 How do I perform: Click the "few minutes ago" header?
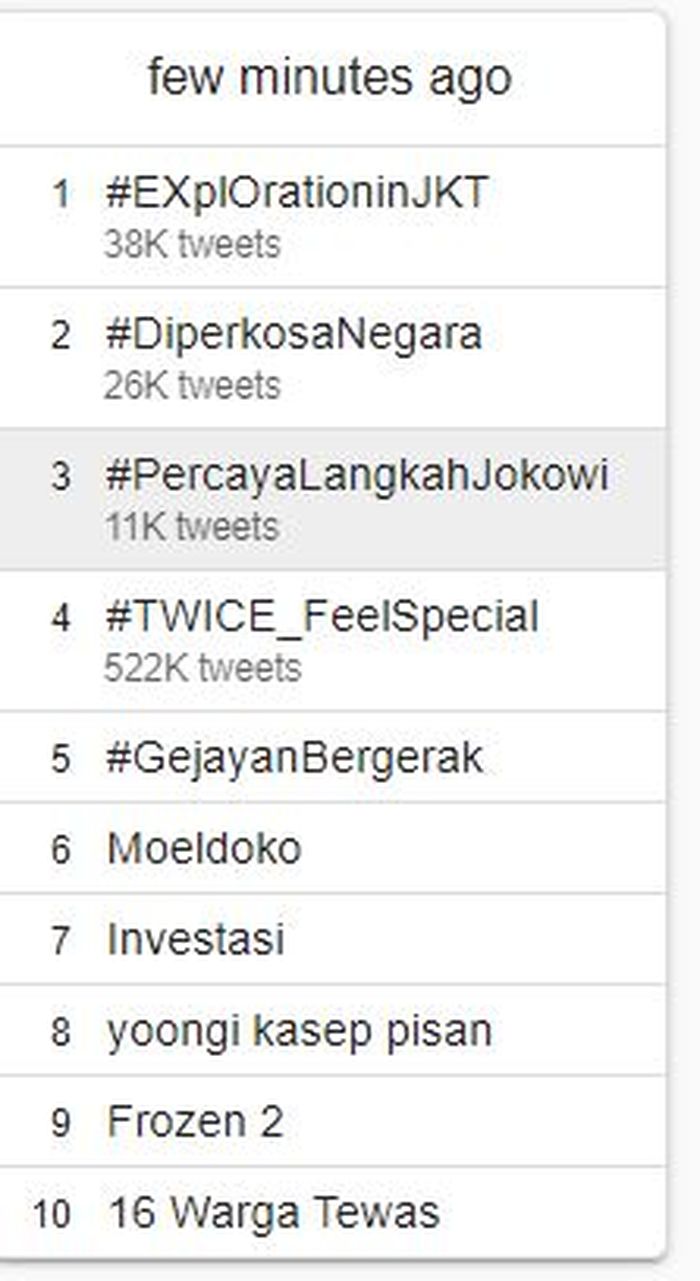330,78
